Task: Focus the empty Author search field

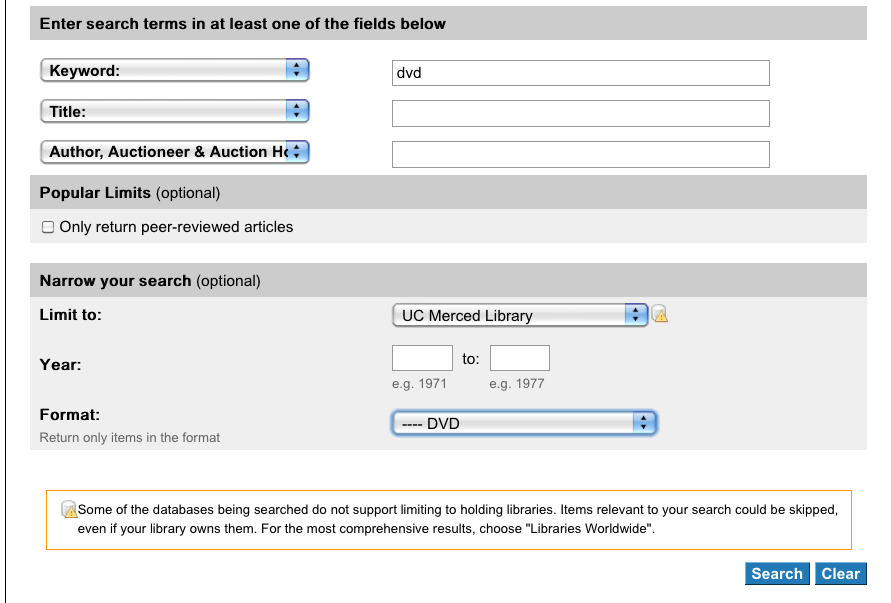Action: pos(581,155)
